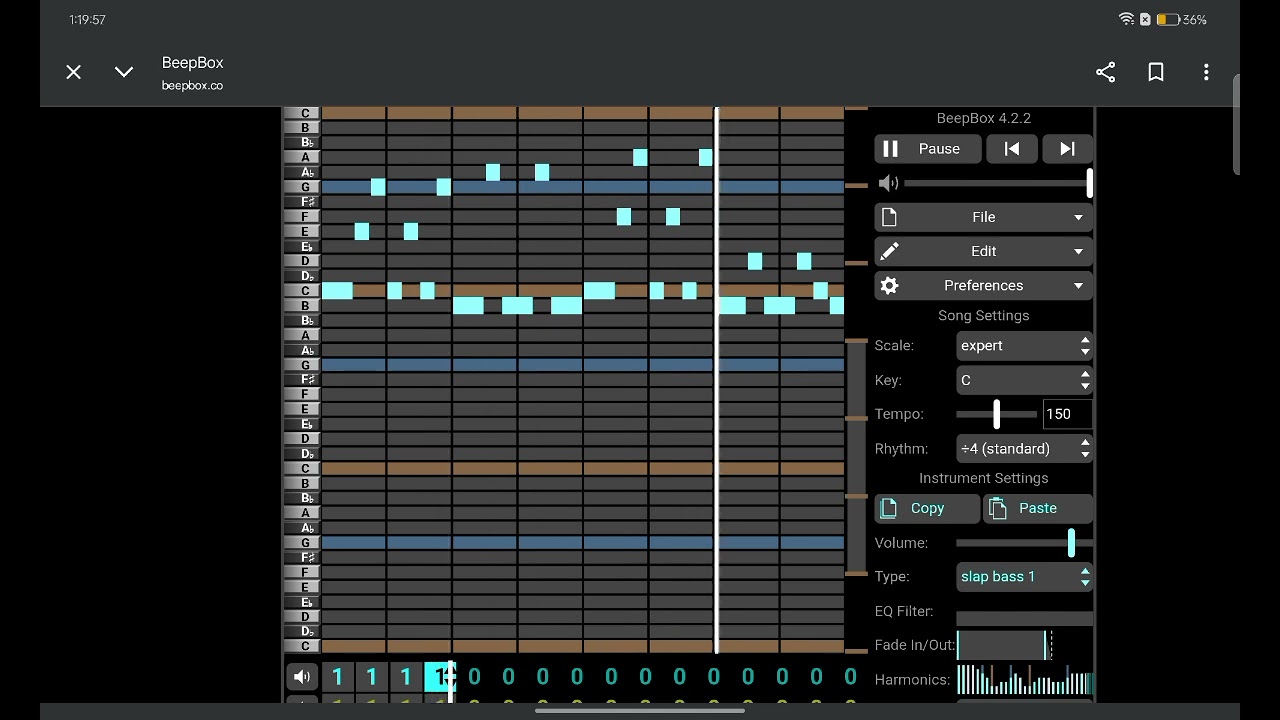This screenshot has height=720, width=1280.
Task: Click the Instrument Settings heading
Action: click(x=983, y=478)
